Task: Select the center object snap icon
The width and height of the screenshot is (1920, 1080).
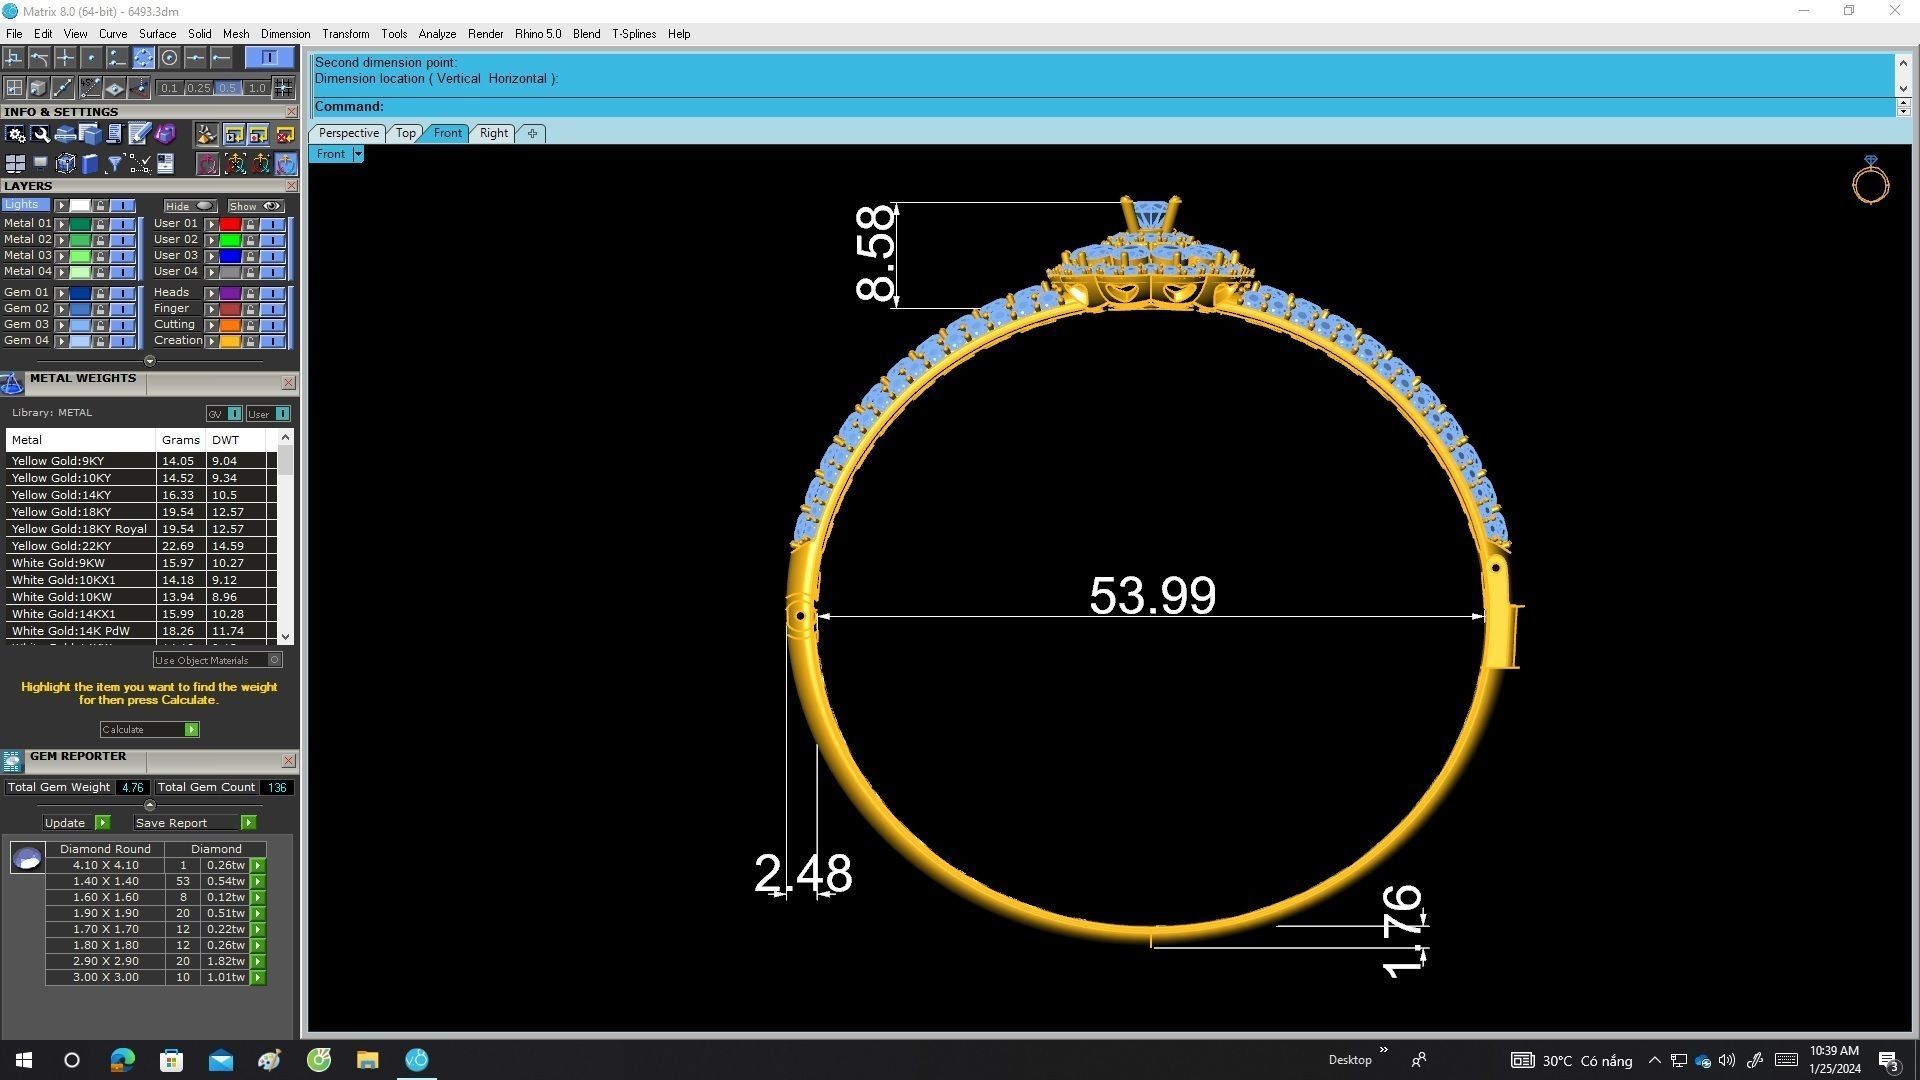Action: [x=169, y=58]
